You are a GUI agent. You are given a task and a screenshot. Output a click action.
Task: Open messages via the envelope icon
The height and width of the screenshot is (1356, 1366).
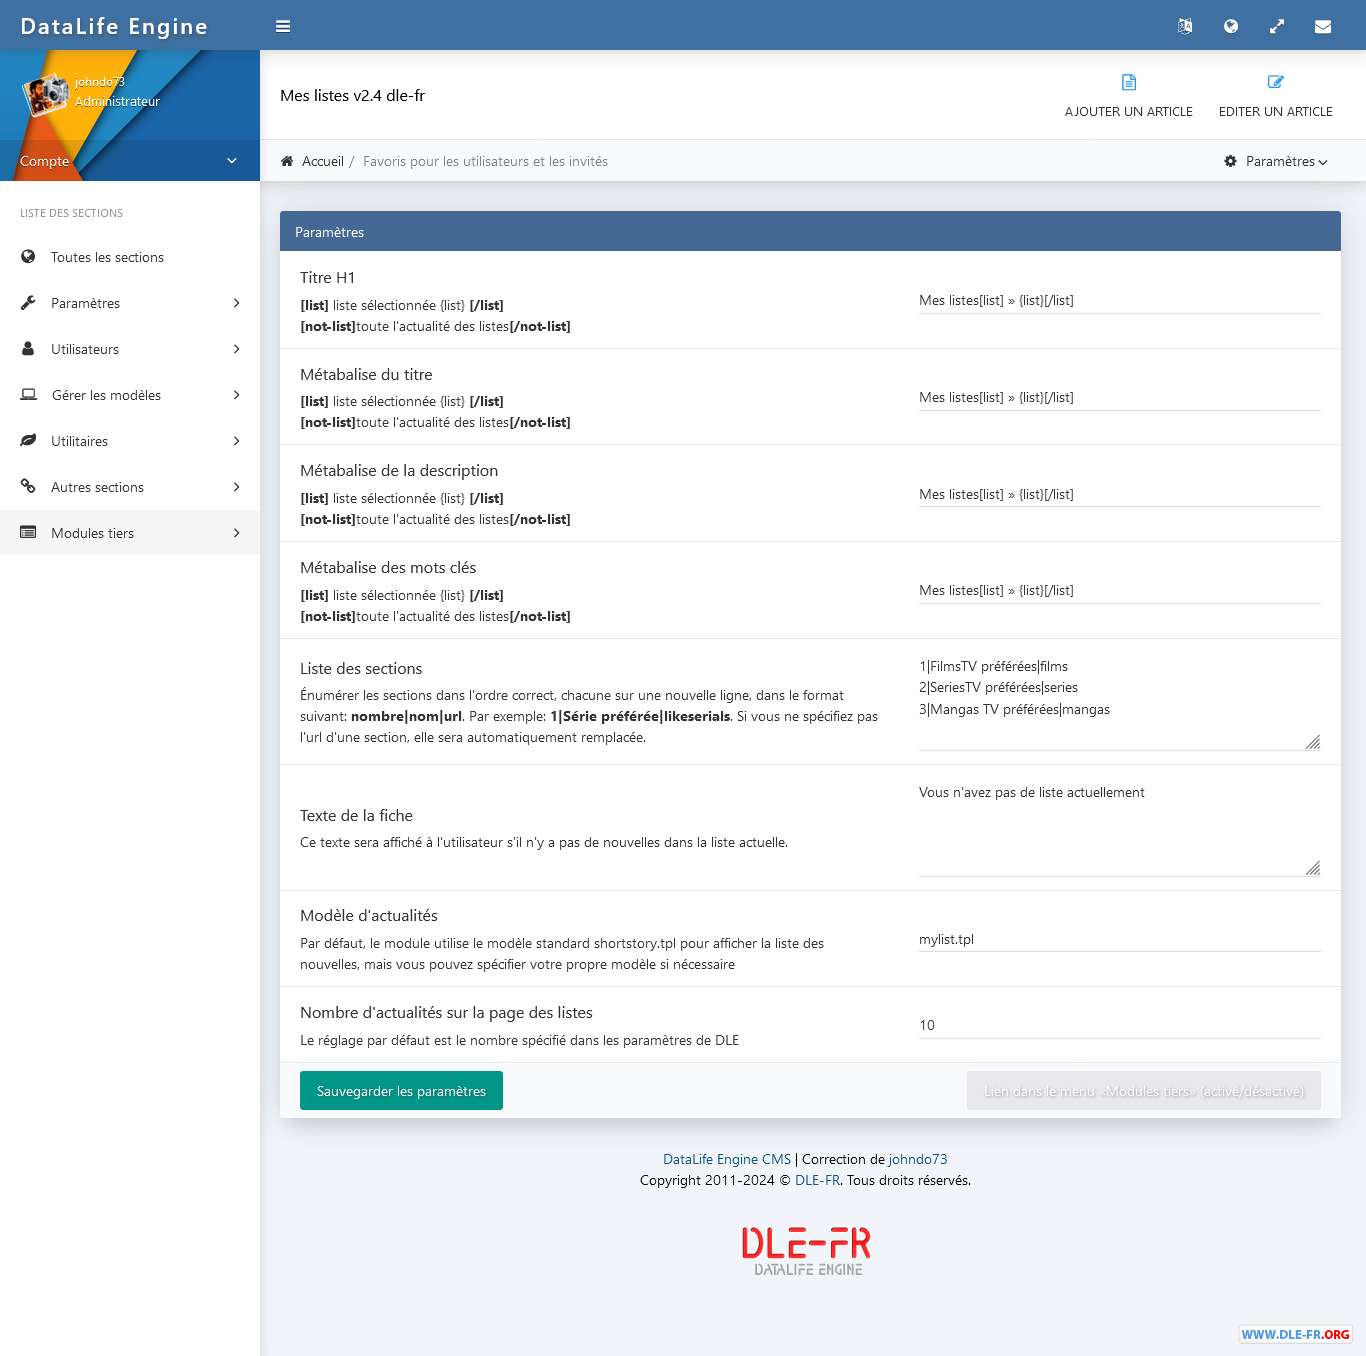pos(1323,26)
